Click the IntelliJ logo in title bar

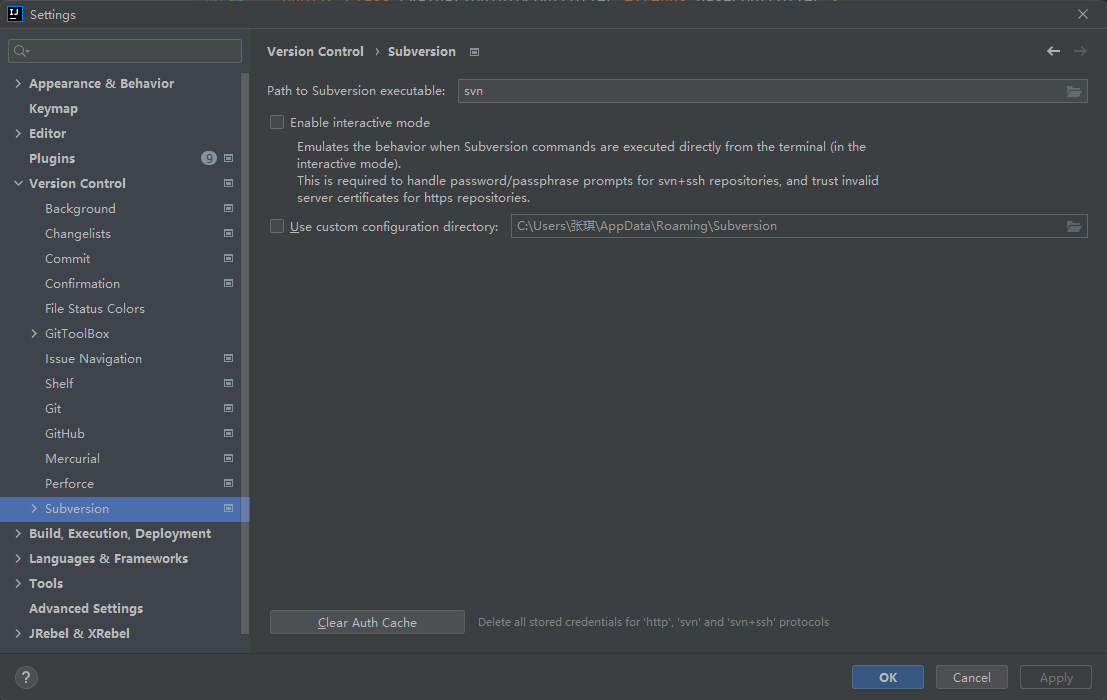15,14
